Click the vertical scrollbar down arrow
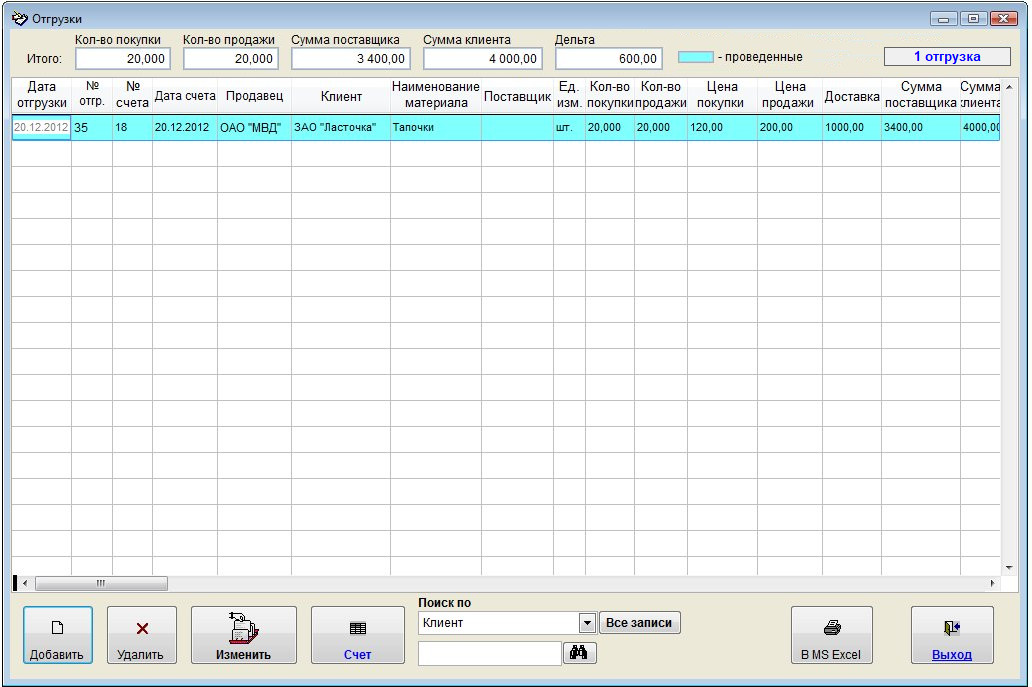 point(1008,565)
